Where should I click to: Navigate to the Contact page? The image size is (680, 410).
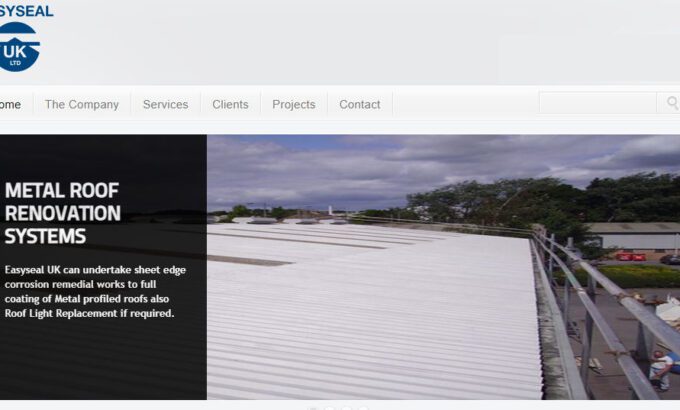tap(360, 105)
